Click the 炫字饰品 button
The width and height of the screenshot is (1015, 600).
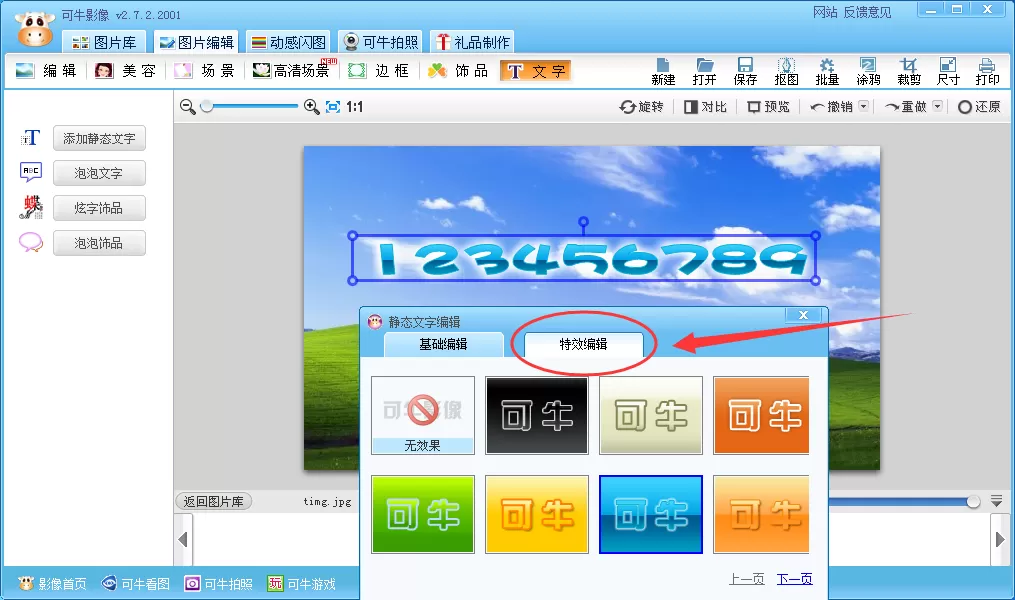(x=99, y=208)
